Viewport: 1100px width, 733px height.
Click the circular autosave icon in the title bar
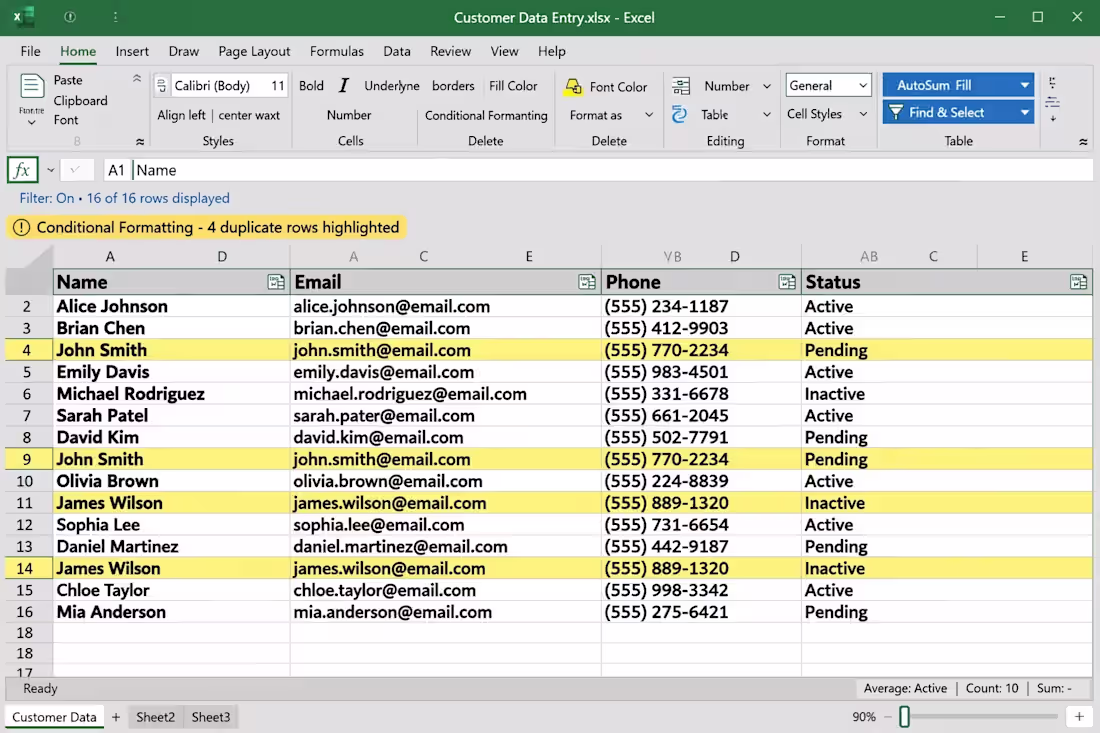(69, 17)
